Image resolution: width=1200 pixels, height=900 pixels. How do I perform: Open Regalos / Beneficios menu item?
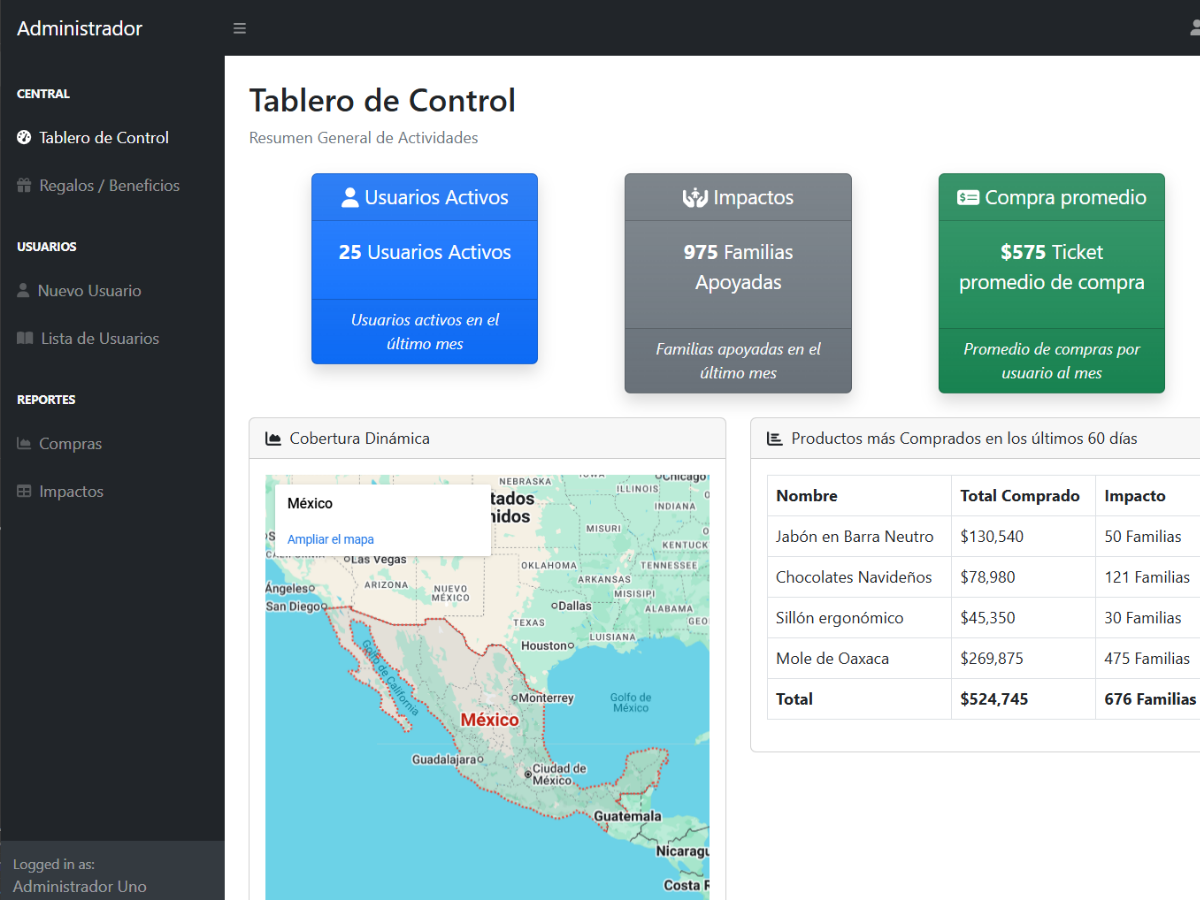pos(109,186)
